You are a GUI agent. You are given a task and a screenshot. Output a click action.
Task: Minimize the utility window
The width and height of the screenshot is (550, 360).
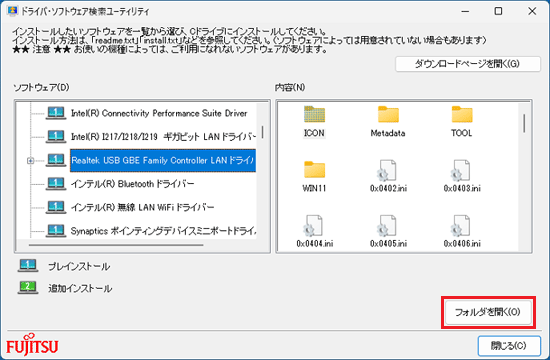tap(465, 11)
